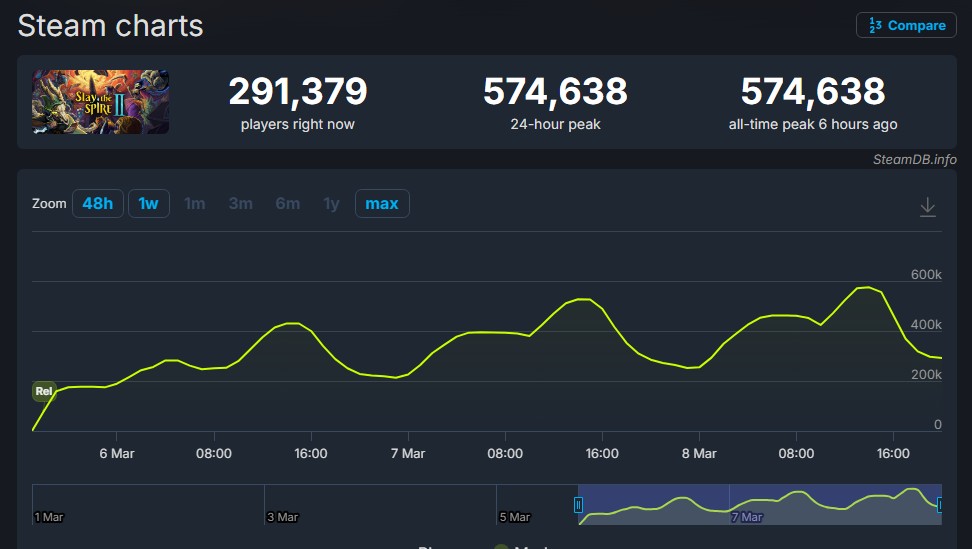Select the 48h zoom range
This screenshot has width=972, height=549.
tap(98, 203)
